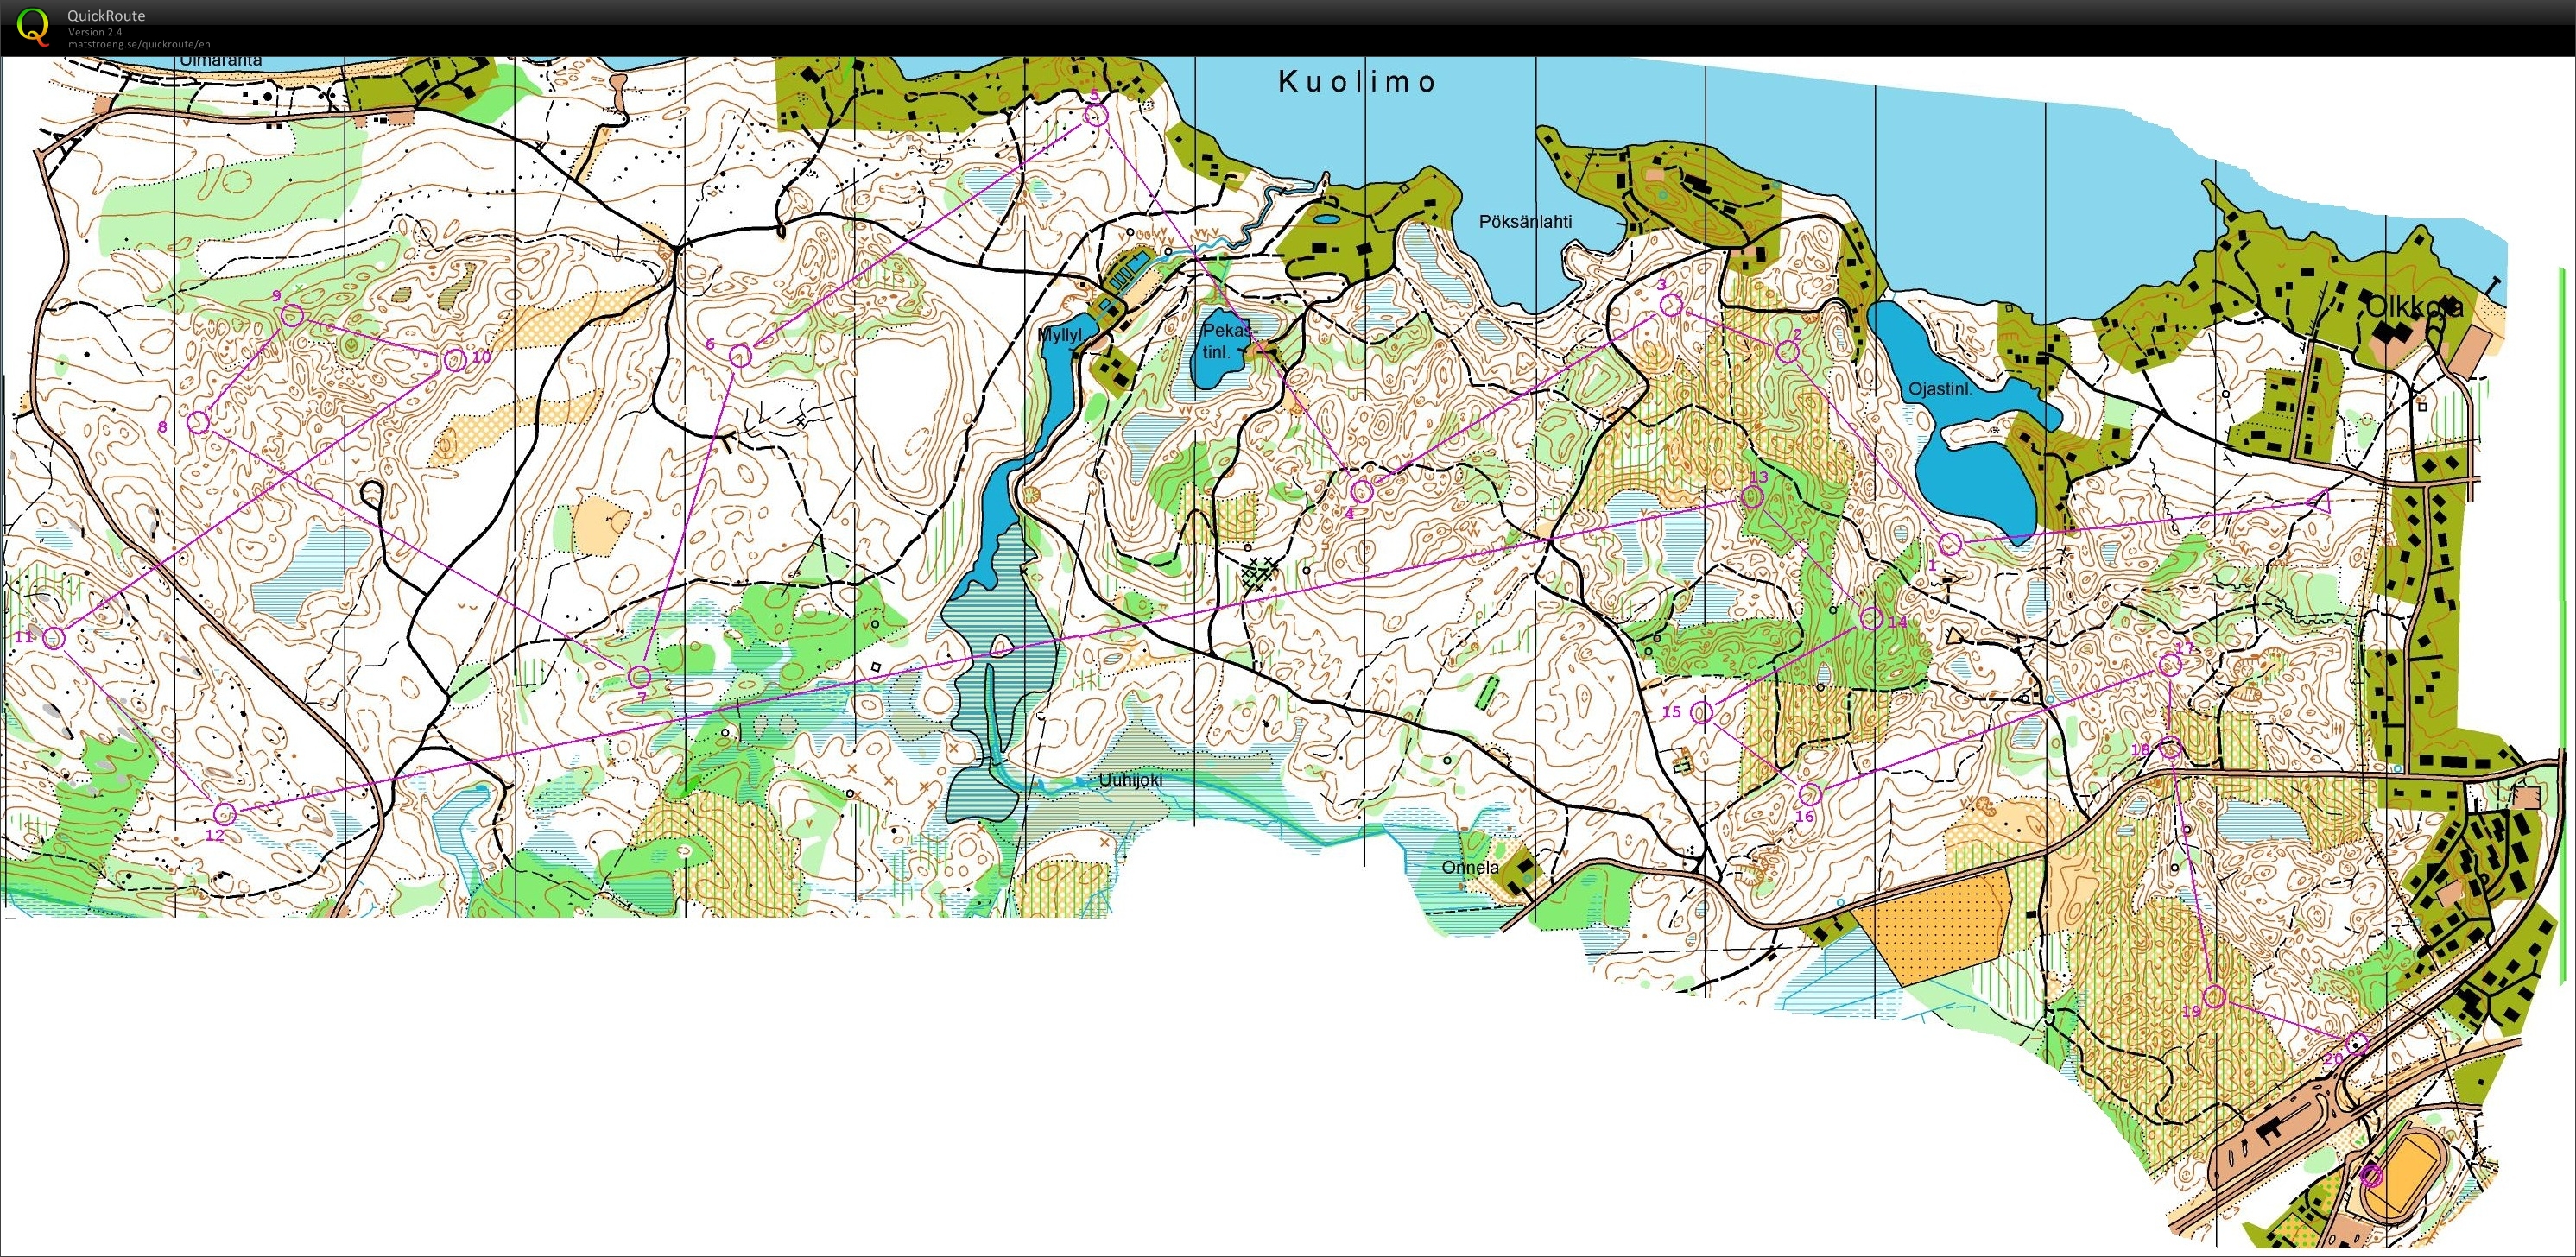Select control circle 15 on the map
The height and width of the screenshot is (1257, 2576).
pos(1701,712)
